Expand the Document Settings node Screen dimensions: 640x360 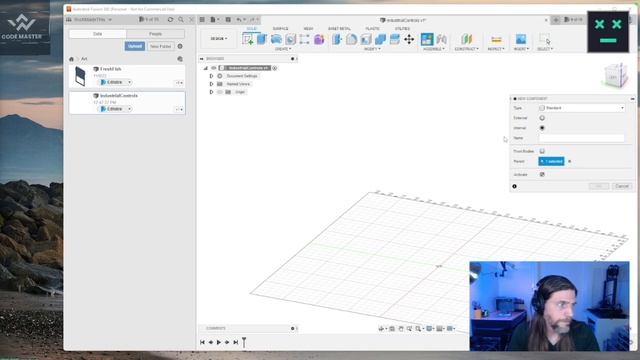(211, 76)
